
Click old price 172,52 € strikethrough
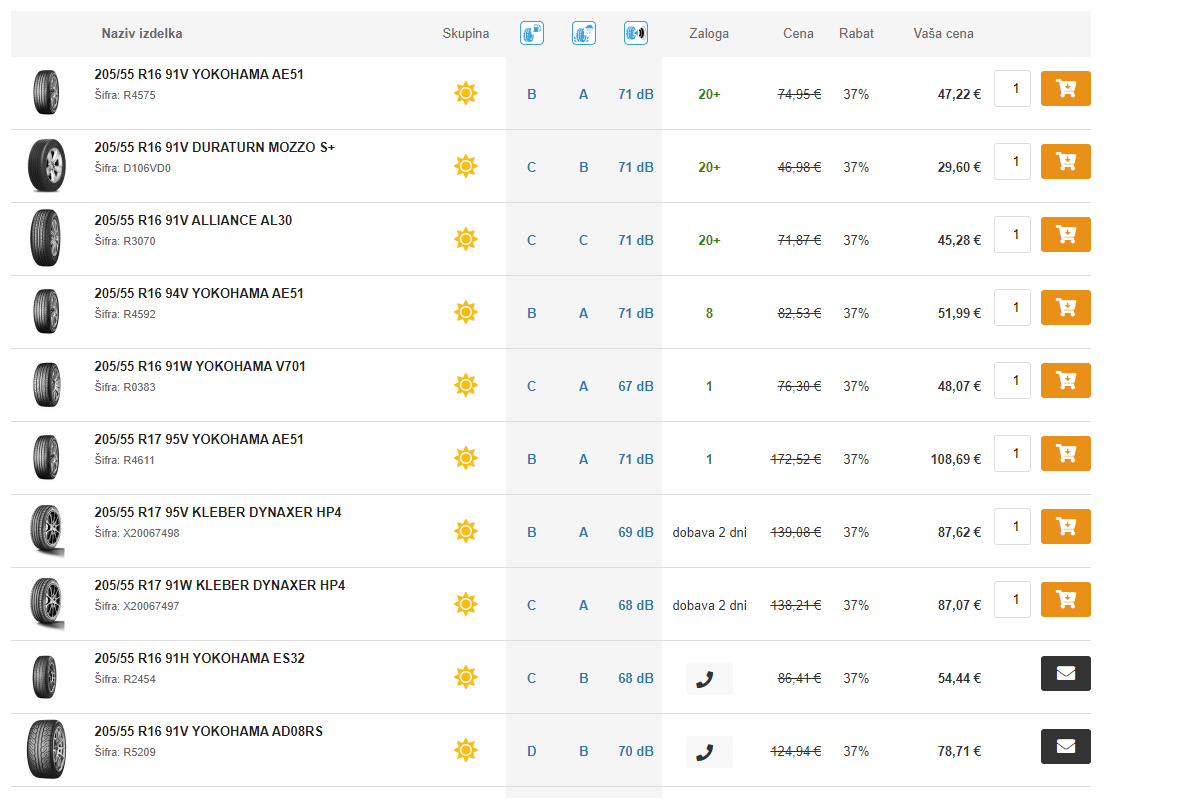click(x=796, y=459)
